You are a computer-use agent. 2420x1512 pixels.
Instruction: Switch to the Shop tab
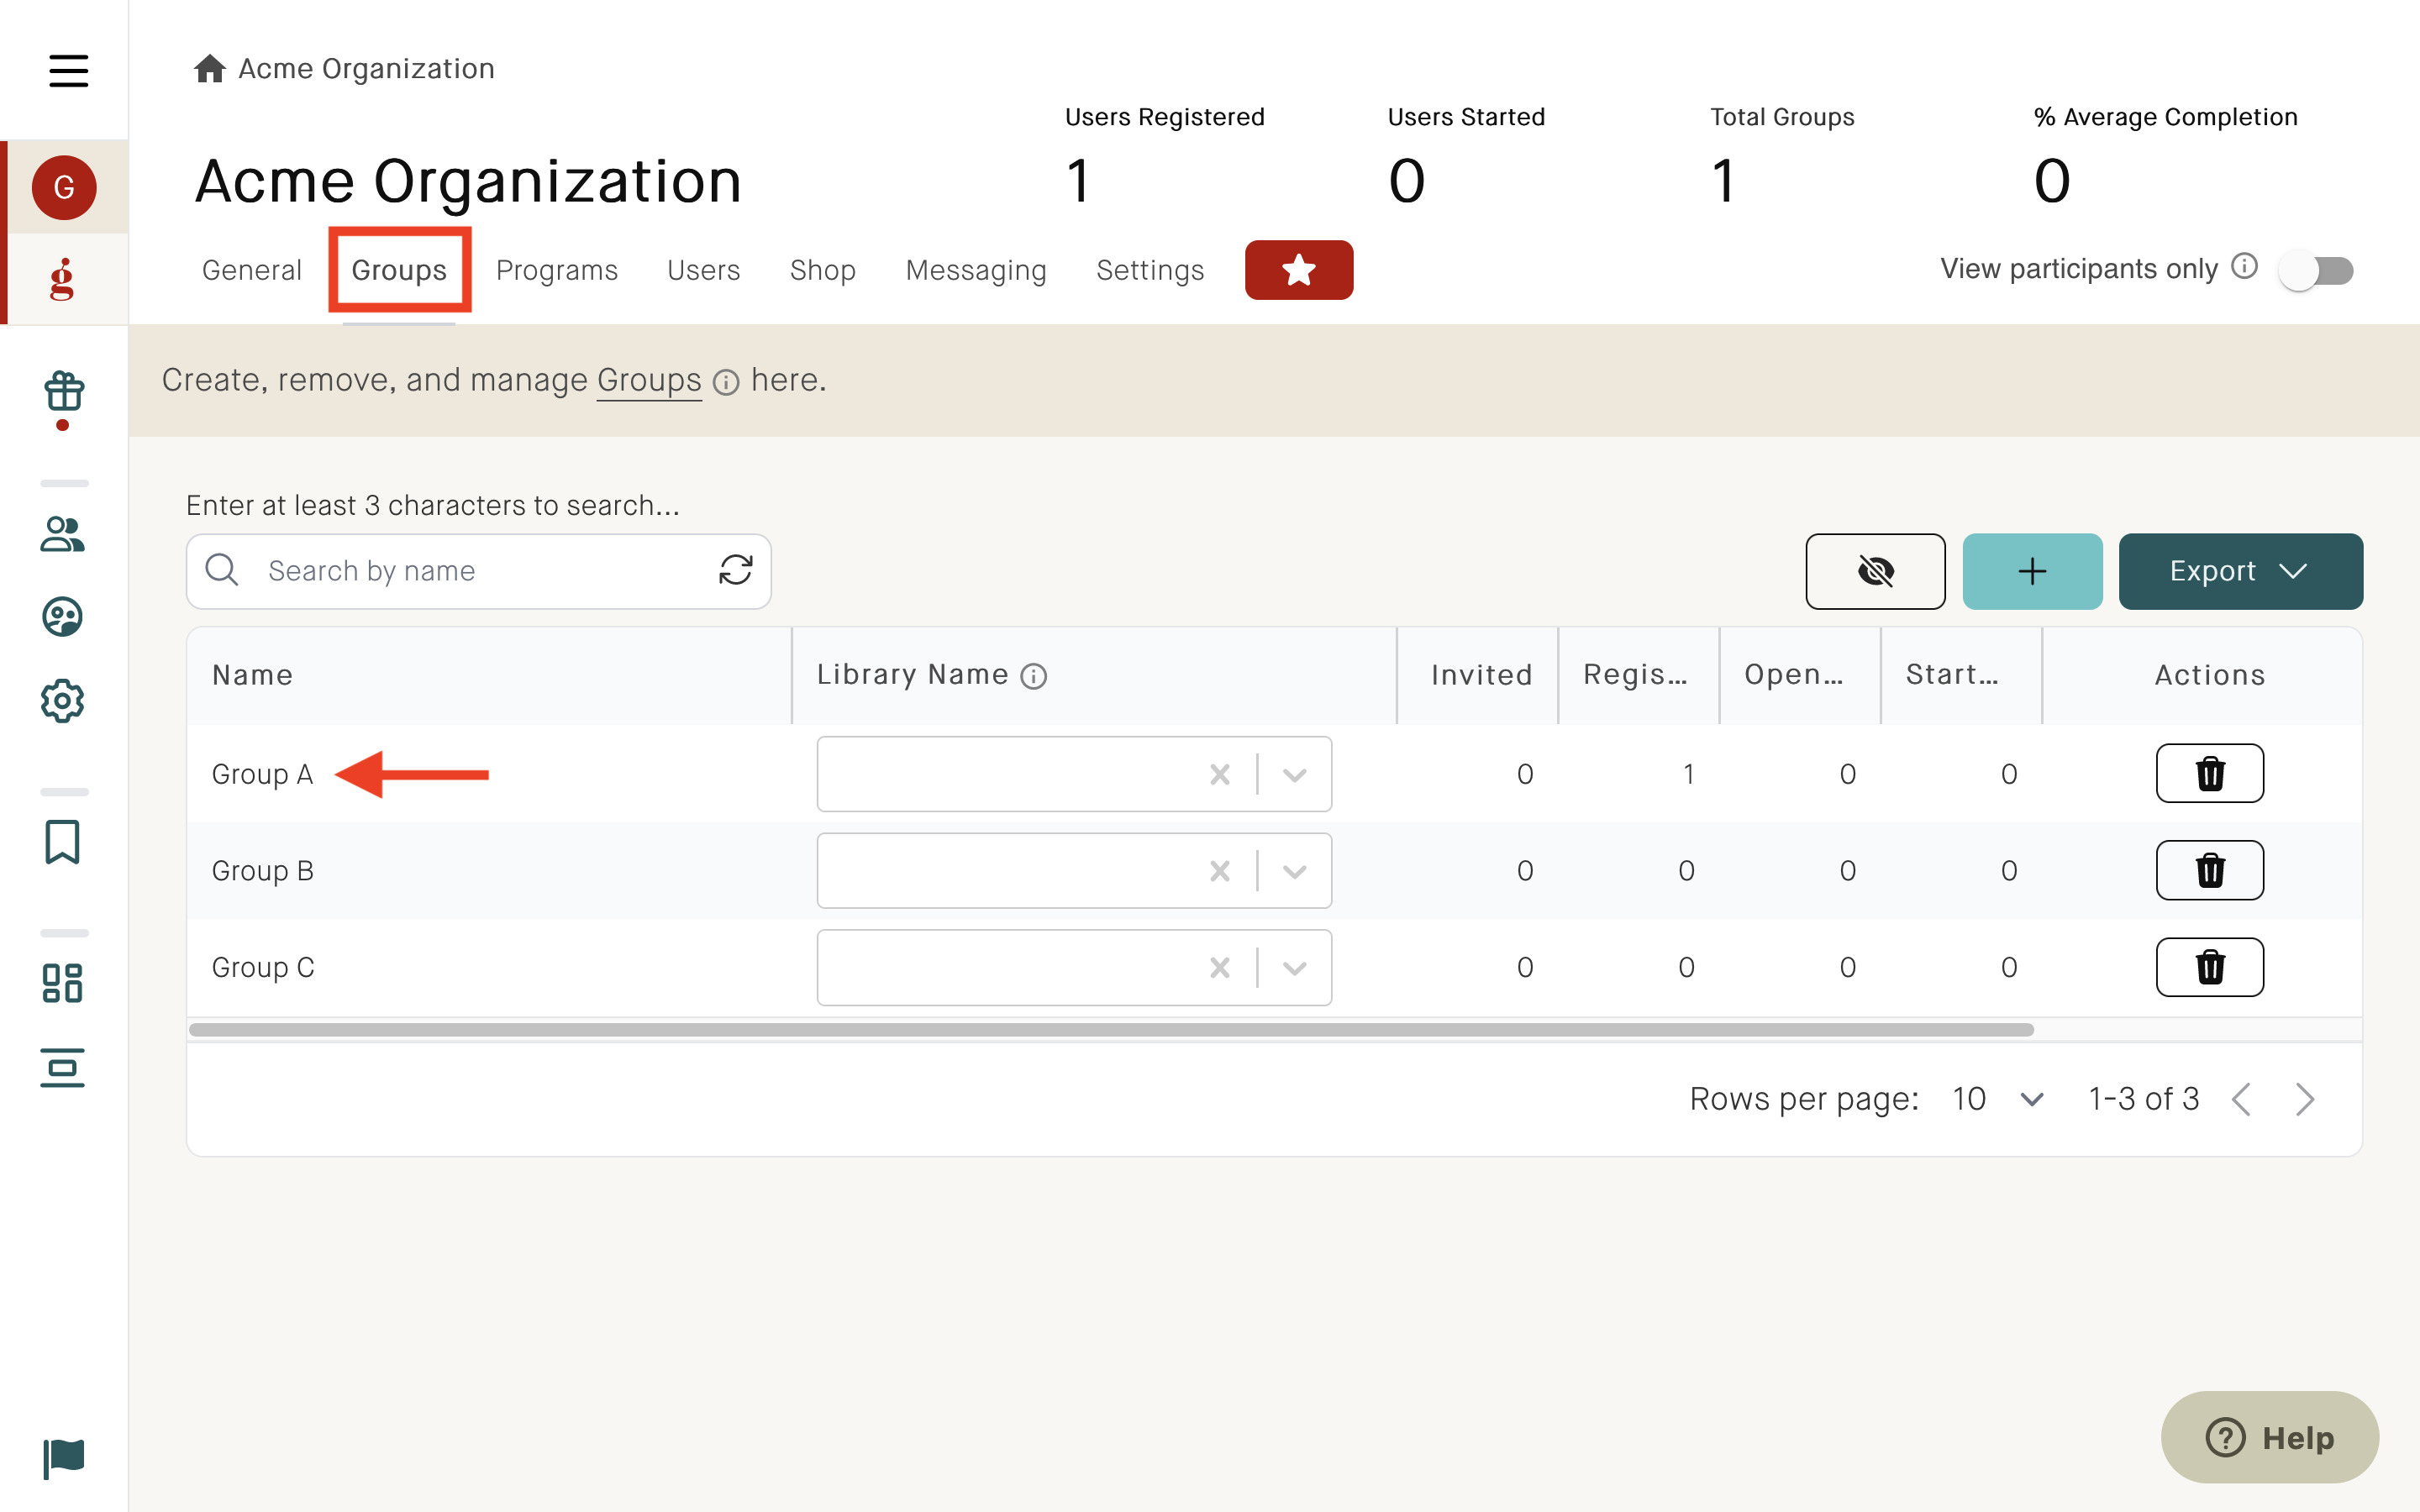pyautogui.click(x=823, y=270)
